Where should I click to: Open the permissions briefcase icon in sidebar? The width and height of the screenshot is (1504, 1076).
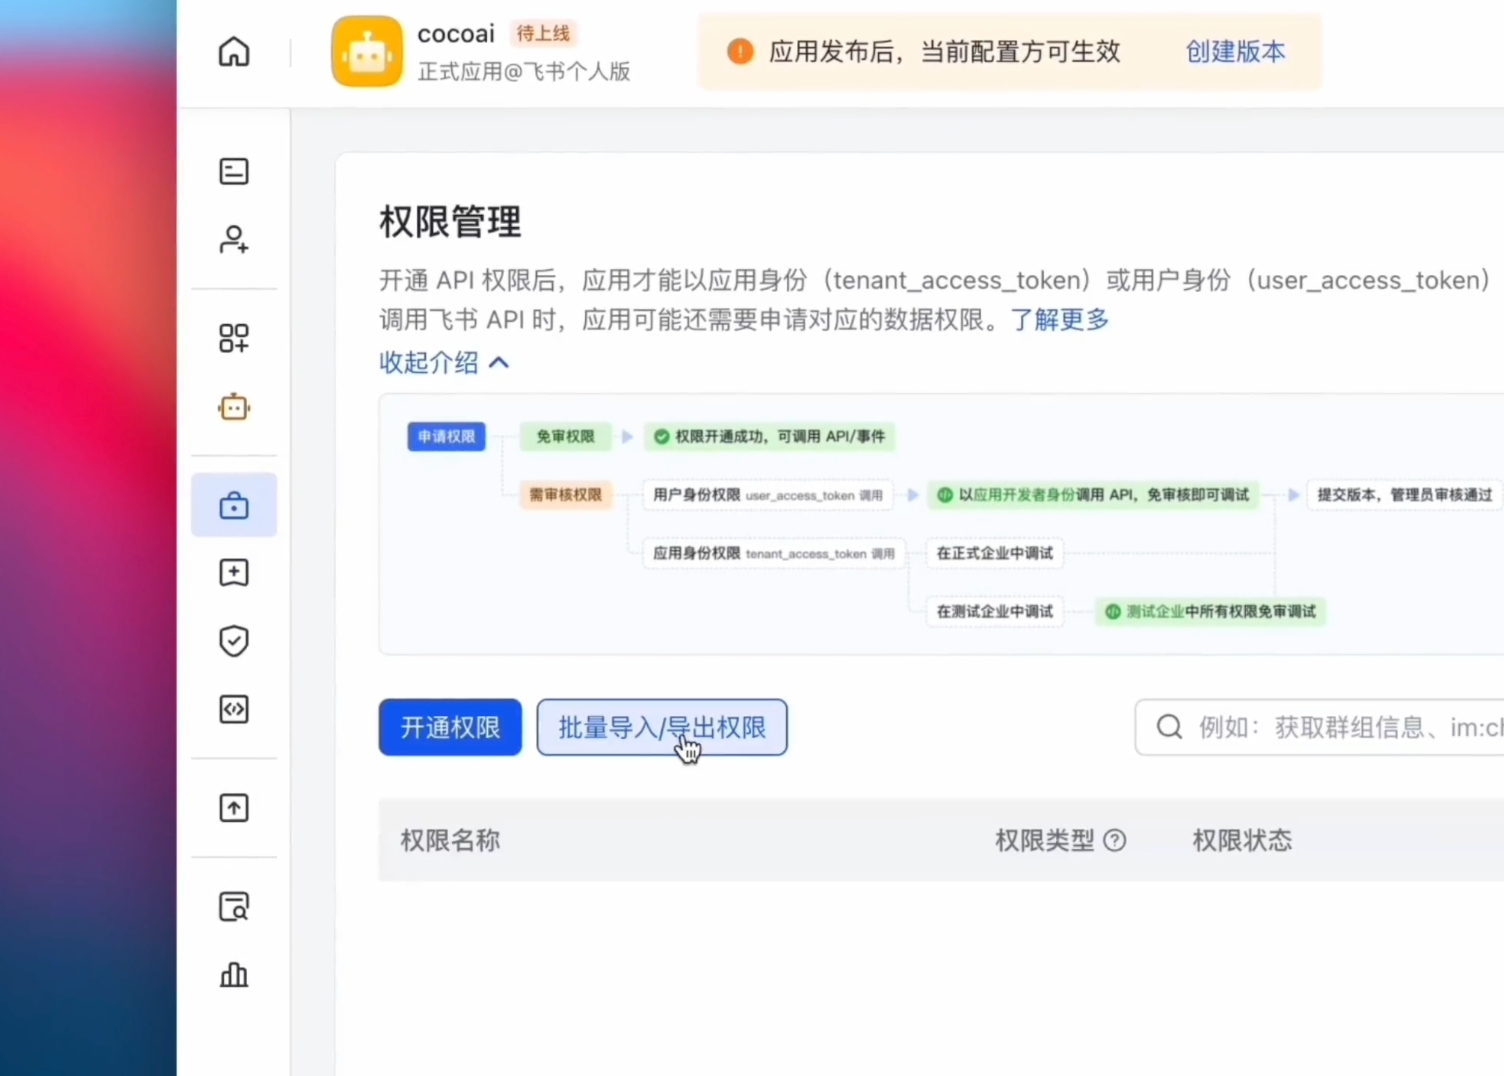(x=233, y=505)
